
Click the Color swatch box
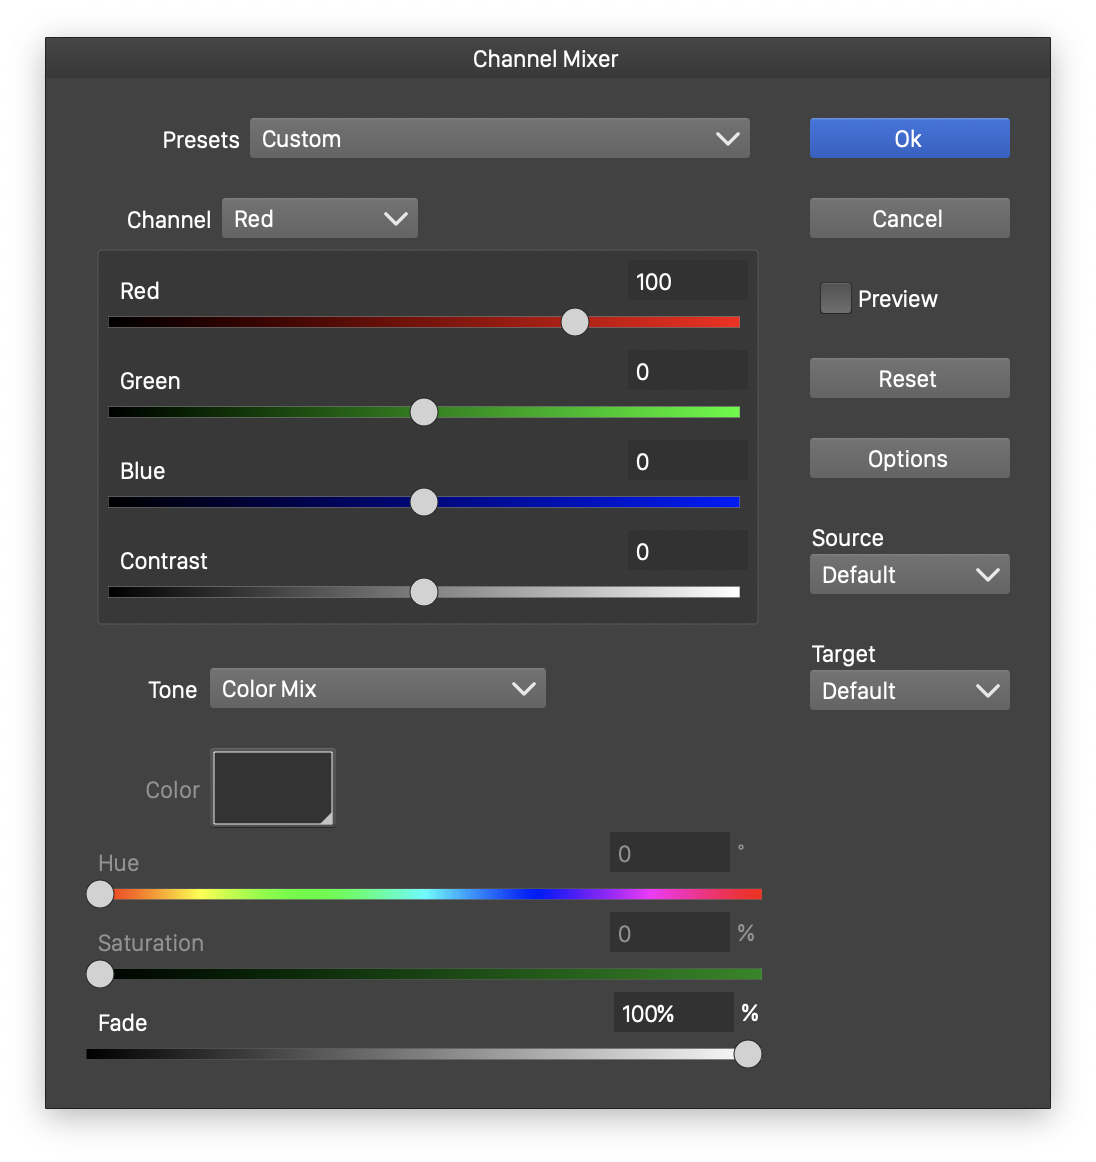272,788
